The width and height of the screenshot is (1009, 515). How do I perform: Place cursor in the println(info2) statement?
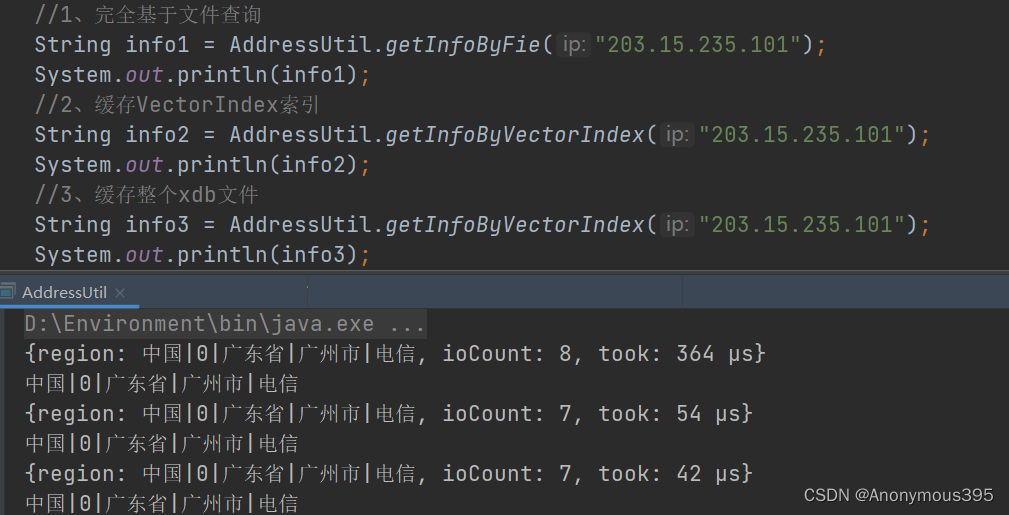(203, 165)
